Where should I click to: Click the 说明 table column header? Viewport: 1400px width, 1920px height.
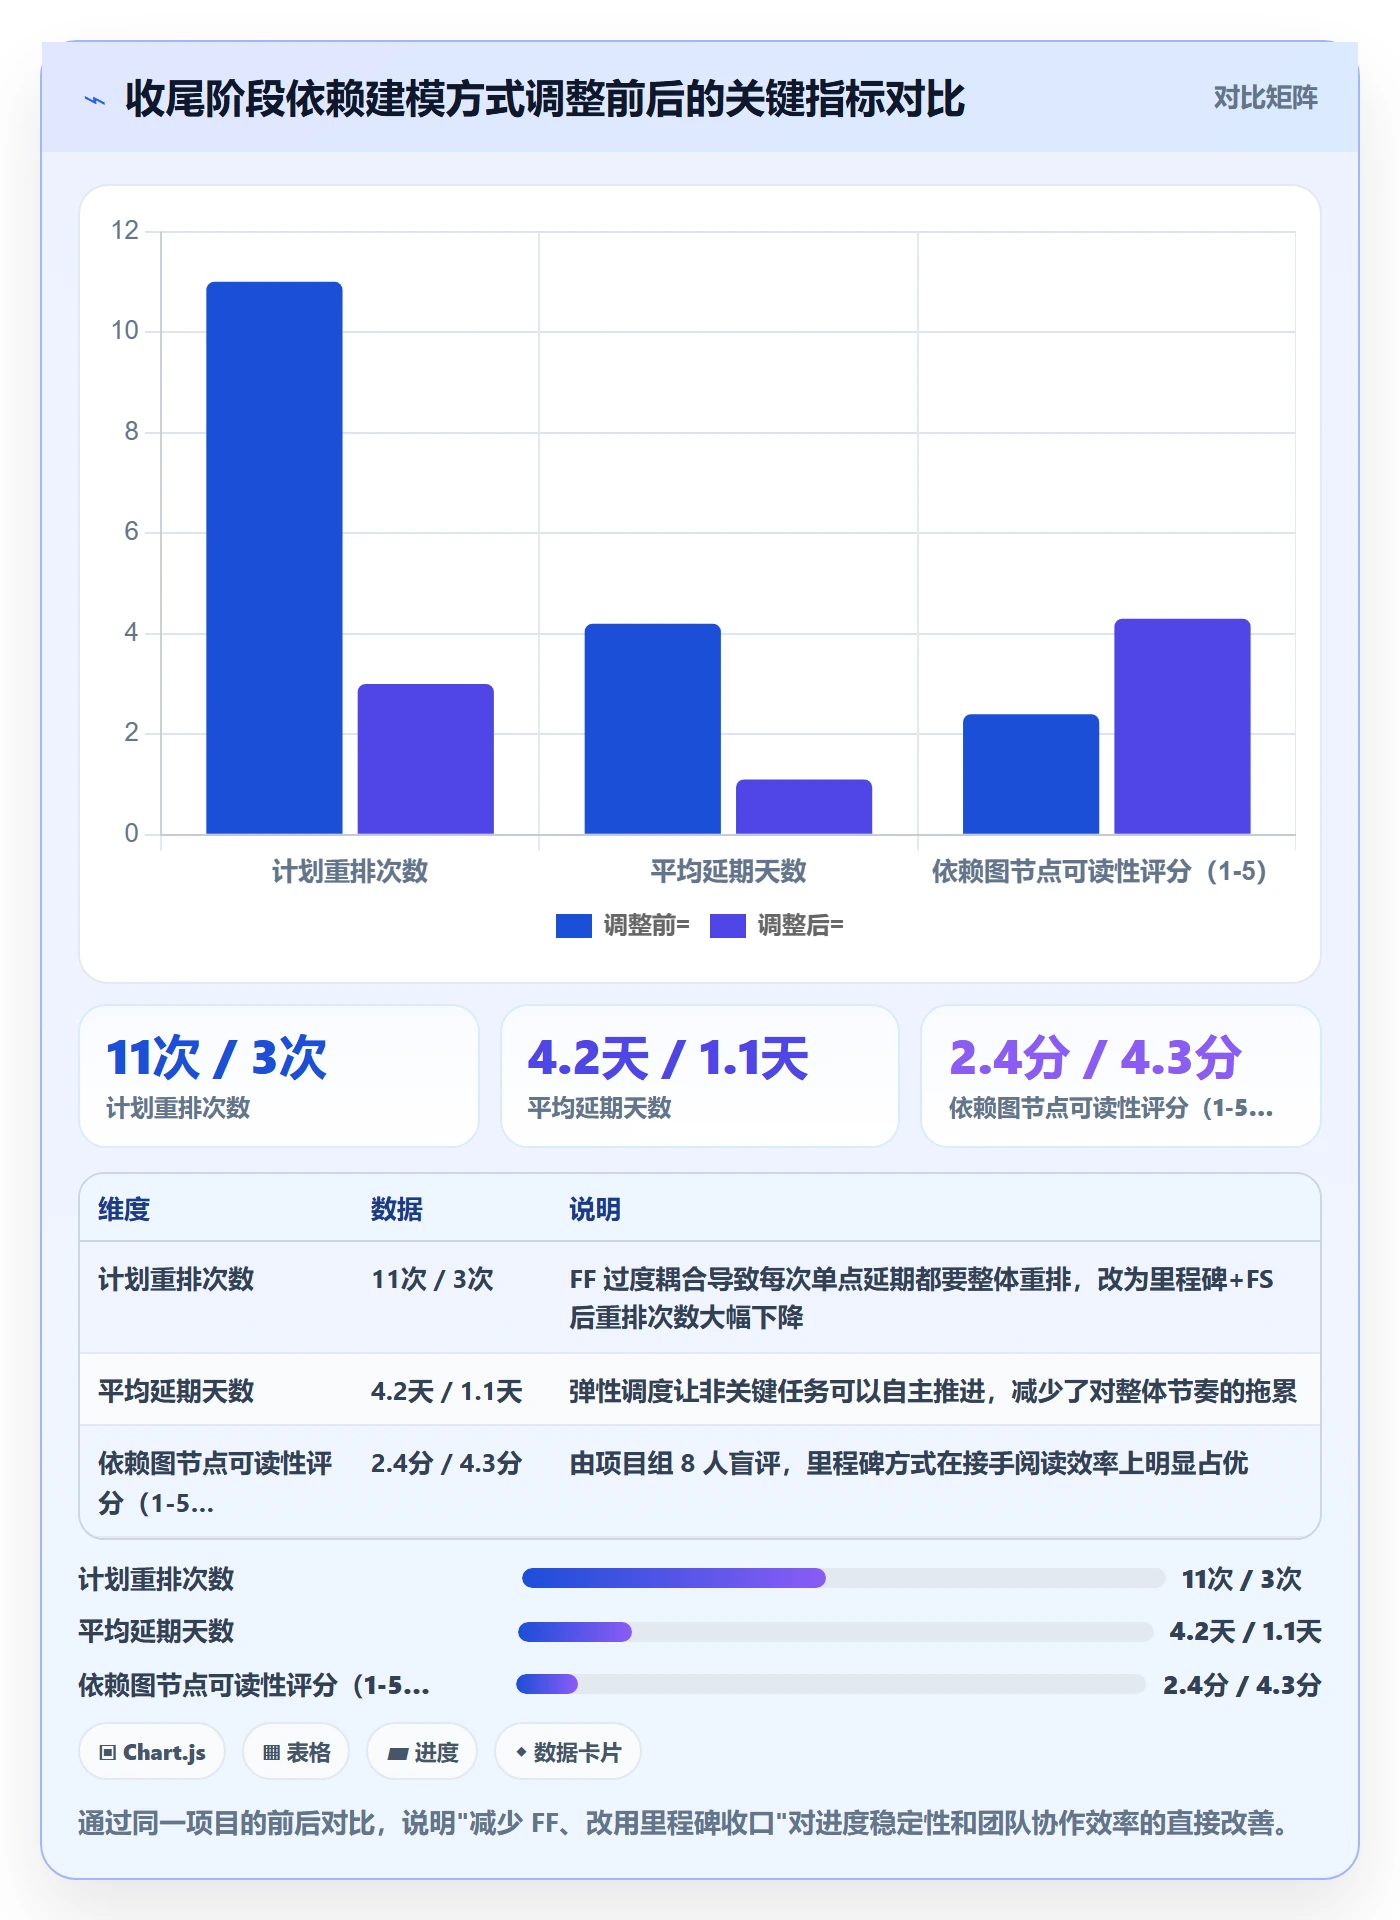pyautogui.click(x=595, y=1209)
